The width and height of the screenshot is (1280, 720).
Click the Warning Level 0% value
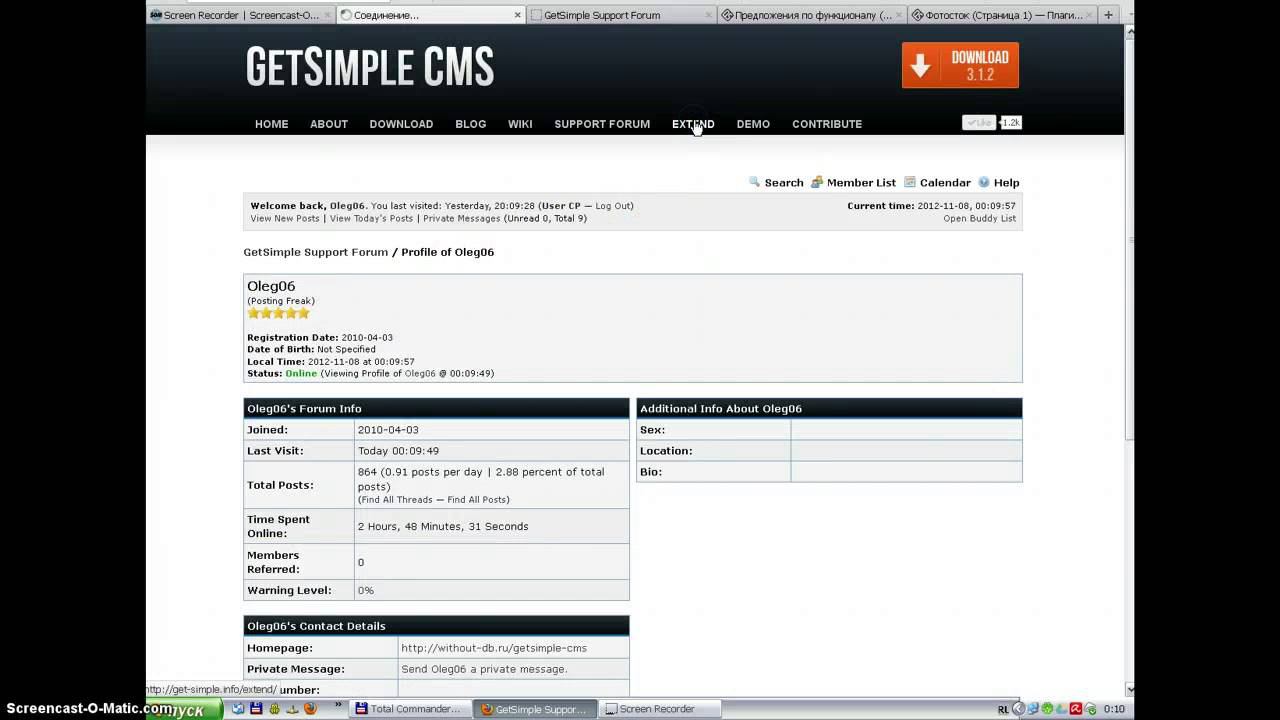pyautogui.click(x=366, y=590)
